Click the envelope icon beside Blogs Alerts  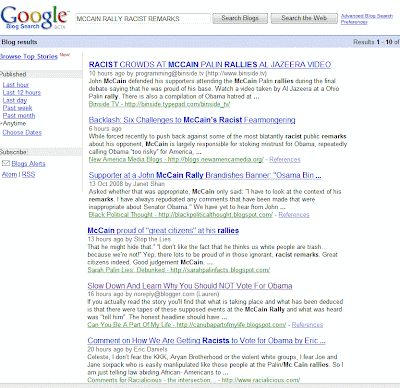pos(6,163)
